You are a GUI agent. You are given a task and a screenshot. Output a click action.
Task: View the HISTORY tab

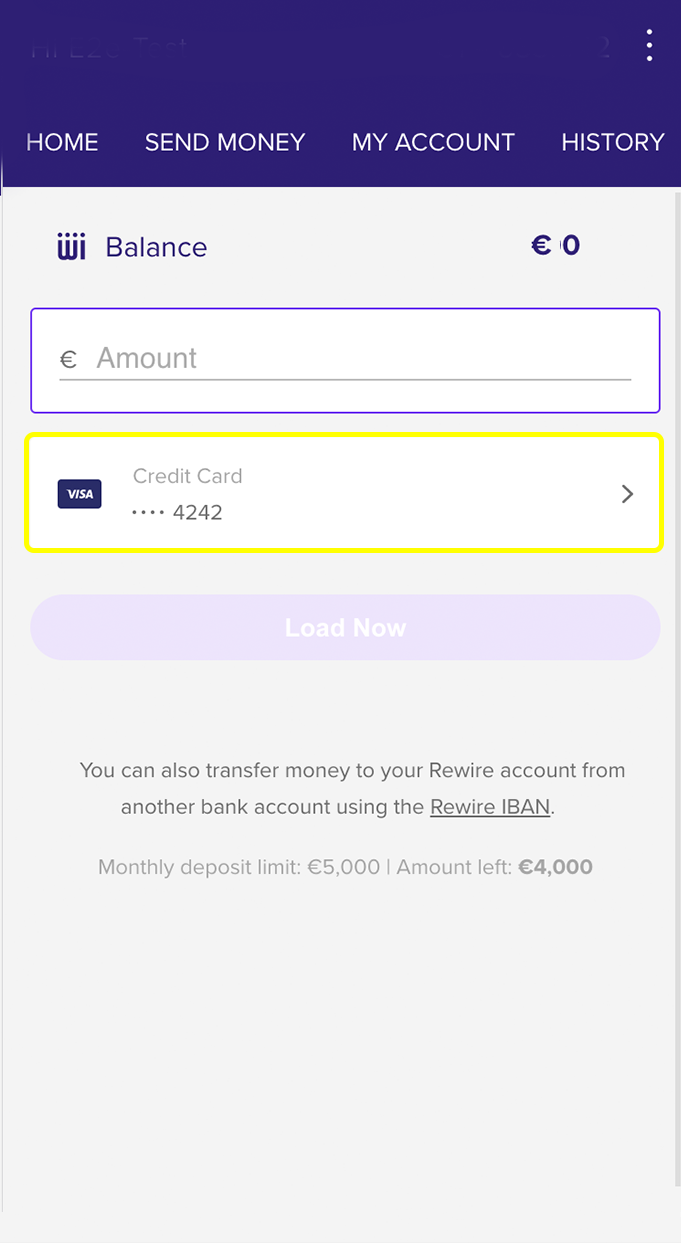[612, 142]
